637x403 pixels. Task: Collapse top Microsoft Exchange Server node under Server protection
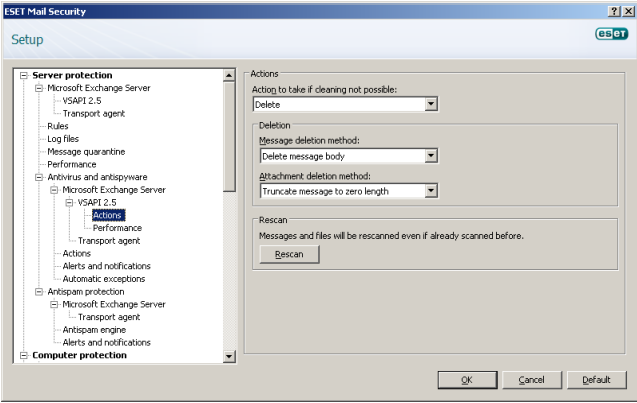point(39,88)
